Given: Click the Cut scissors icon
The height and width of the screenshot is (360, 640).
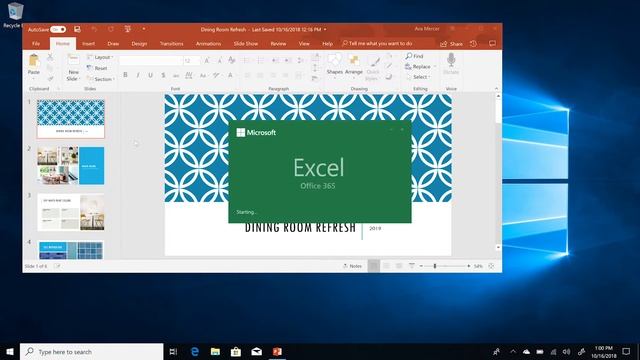Looking at the screenshot, I should click(x=50, y=57).
